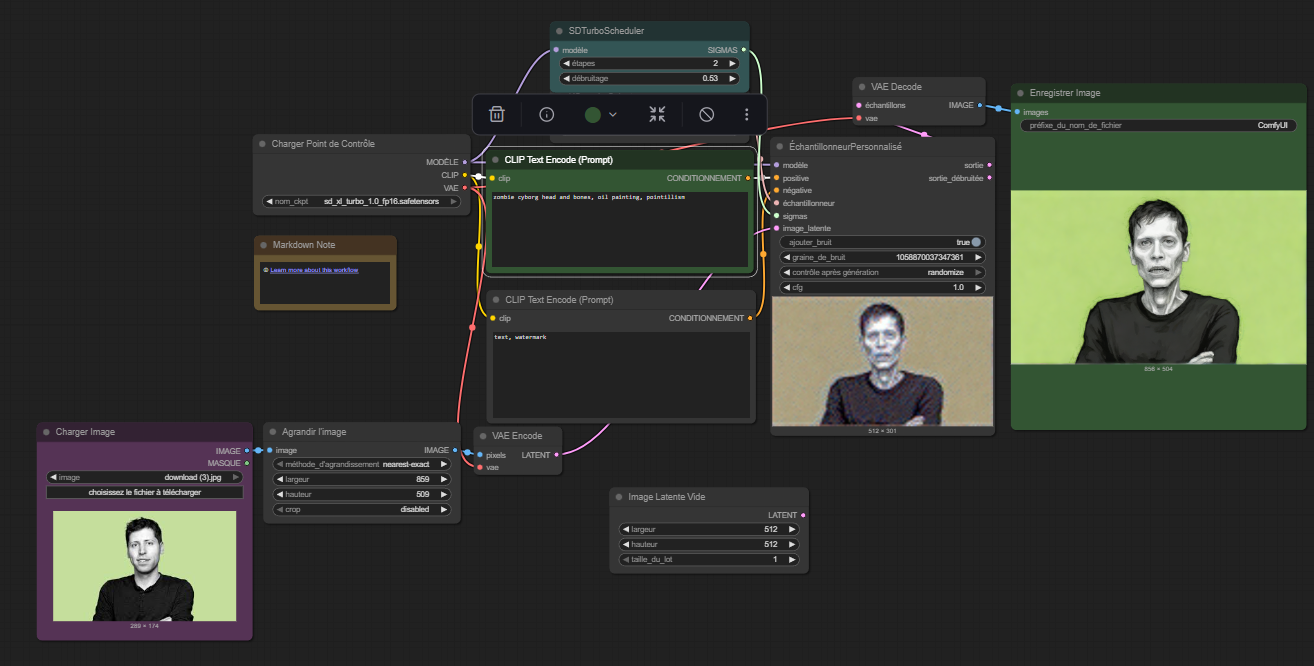Open more options three-dot menu

(x=746, y=115)
